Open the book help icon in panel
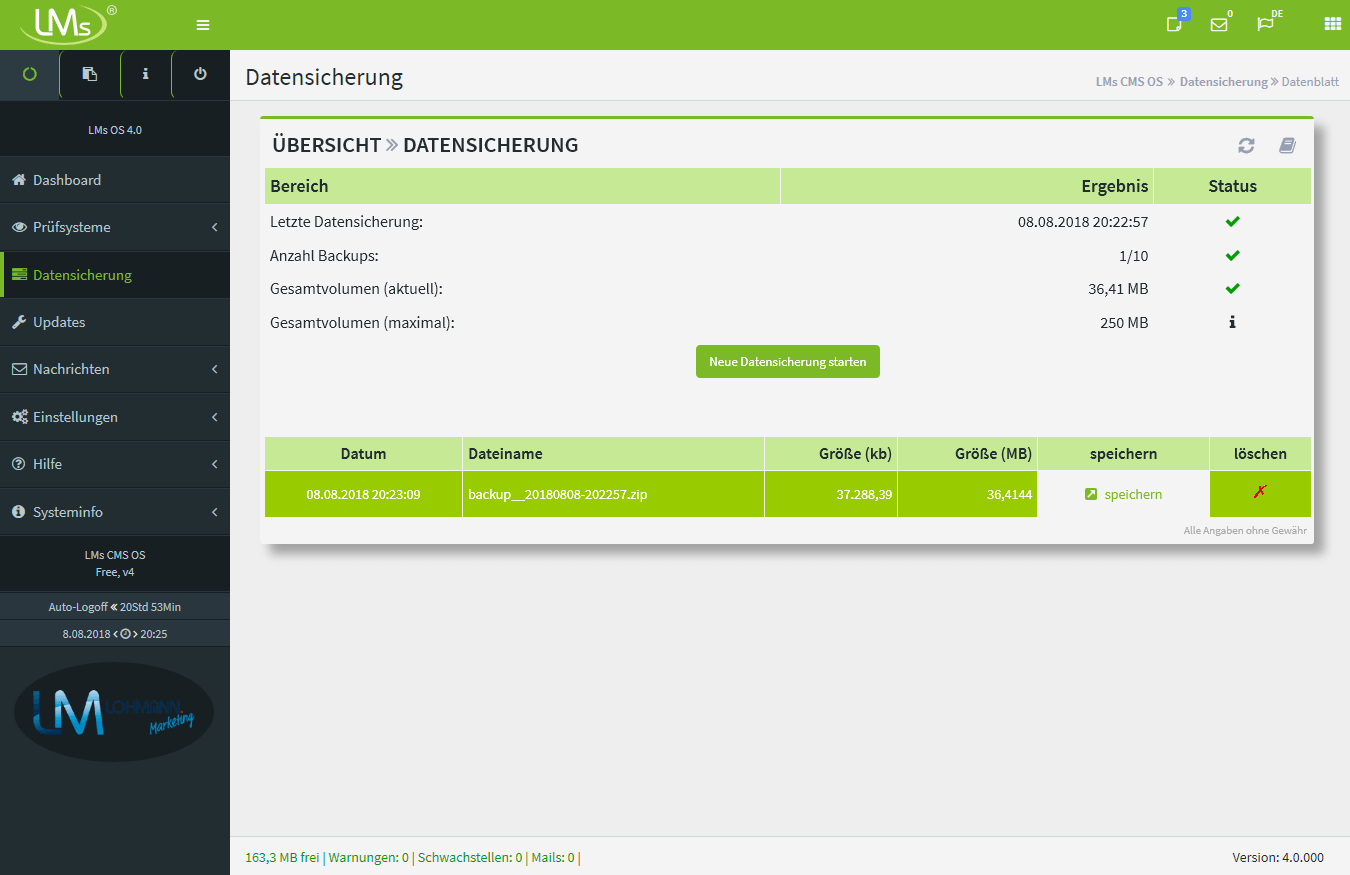 [1287, 146]
